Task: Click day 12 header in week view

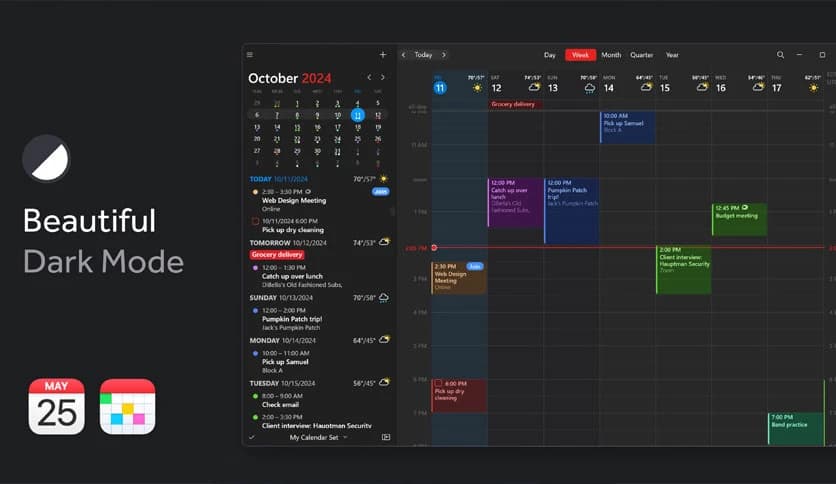Action: tap(496, 88)
